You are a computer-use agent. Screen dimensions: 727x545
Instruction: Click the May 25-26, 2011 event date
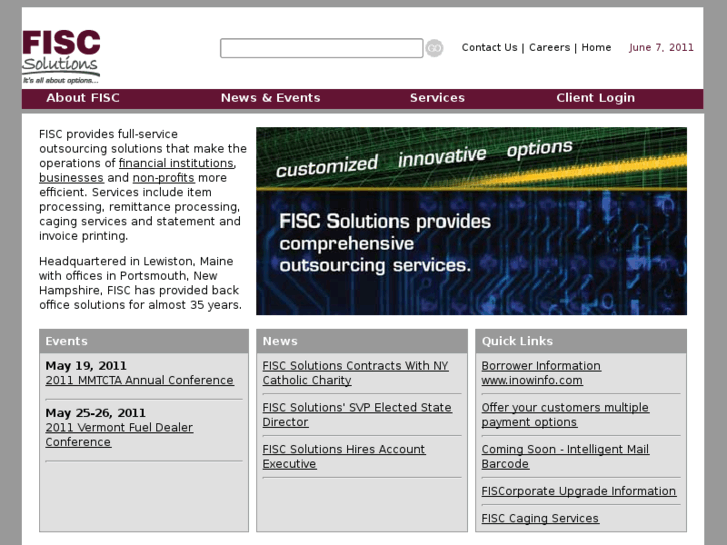click(x=96, y=413)
